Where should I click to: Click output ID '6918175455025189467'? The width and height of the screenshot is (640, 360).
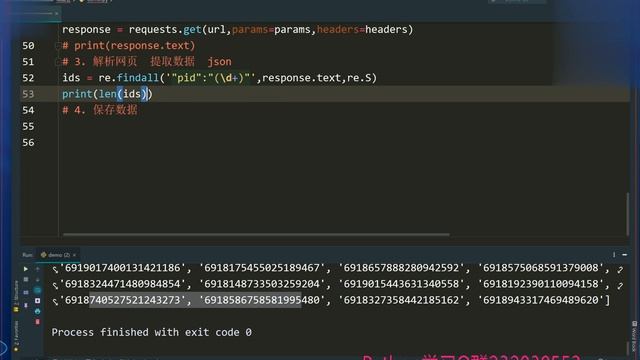[x=262, y=268]
